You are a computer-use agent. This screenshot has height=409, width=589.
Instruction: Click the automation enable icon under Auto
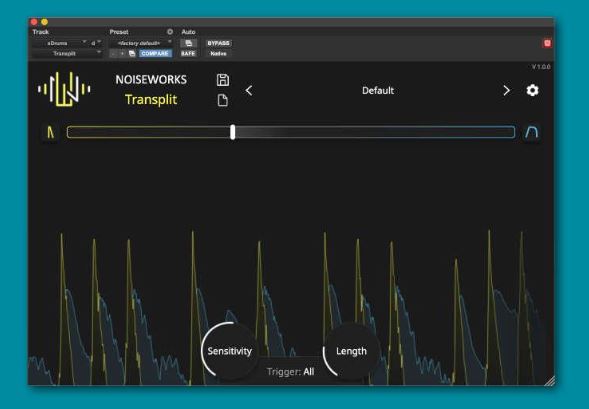[x=188, y=43]
